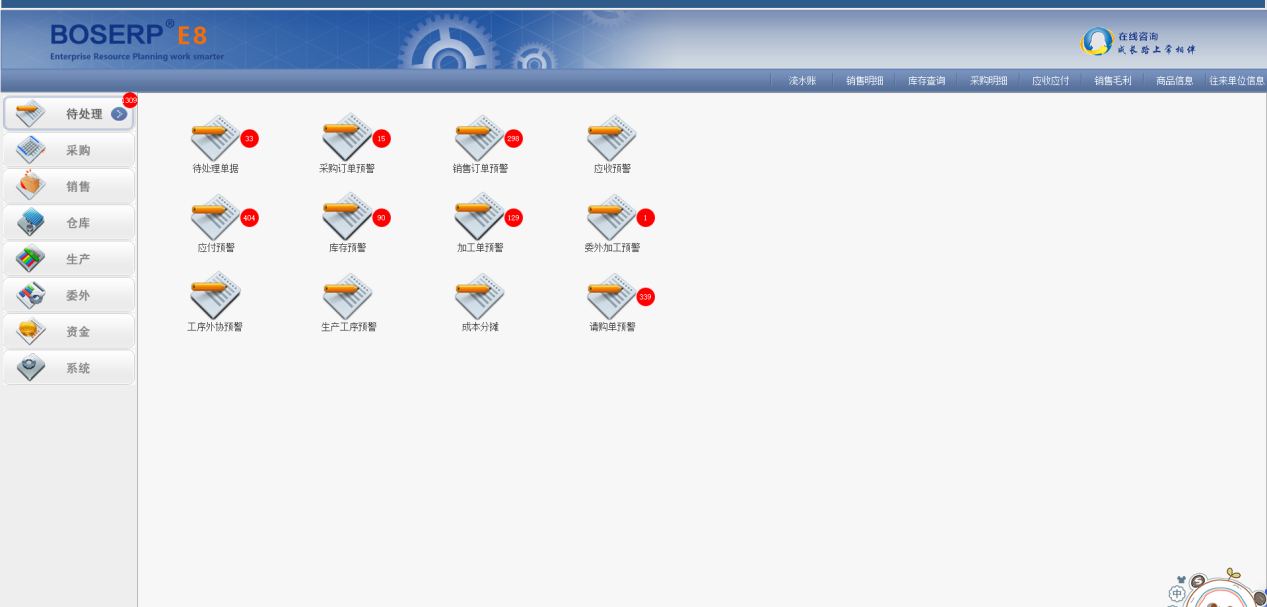The width and height of the screenshot is (1267, 607).
Task: Open 采购订单预警 alert icon
Action: point(347,138)
